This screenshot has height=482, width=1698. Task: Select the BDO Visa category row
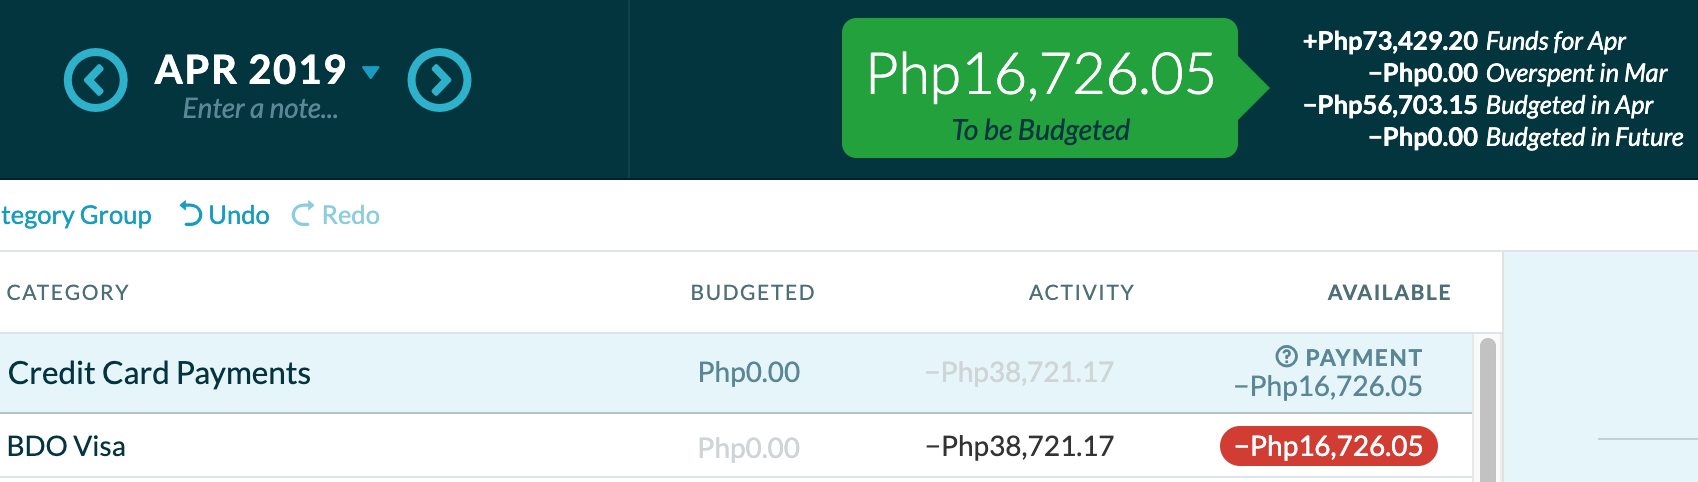736,446
